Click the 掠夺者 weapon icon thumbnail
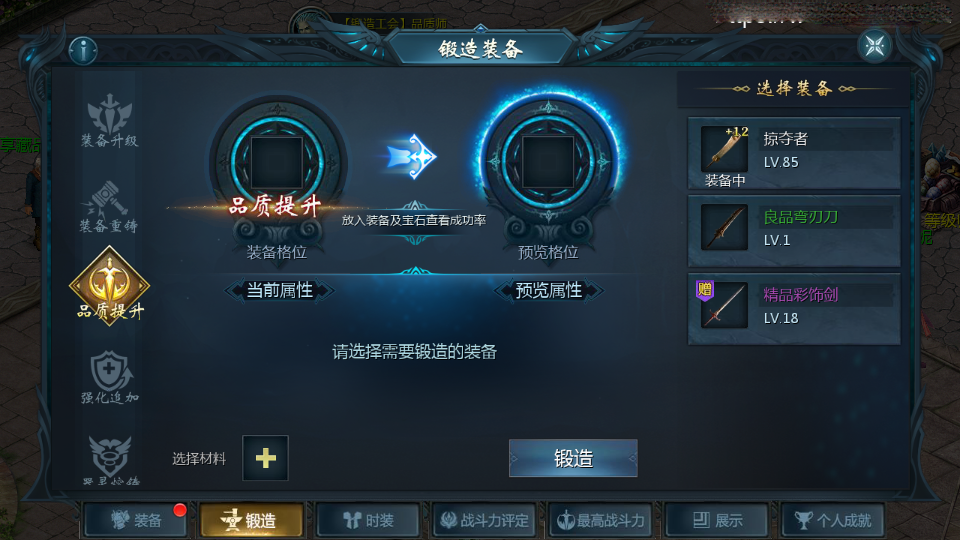The width and height of the screenshot is (960, 540). [x=724, y=148]
